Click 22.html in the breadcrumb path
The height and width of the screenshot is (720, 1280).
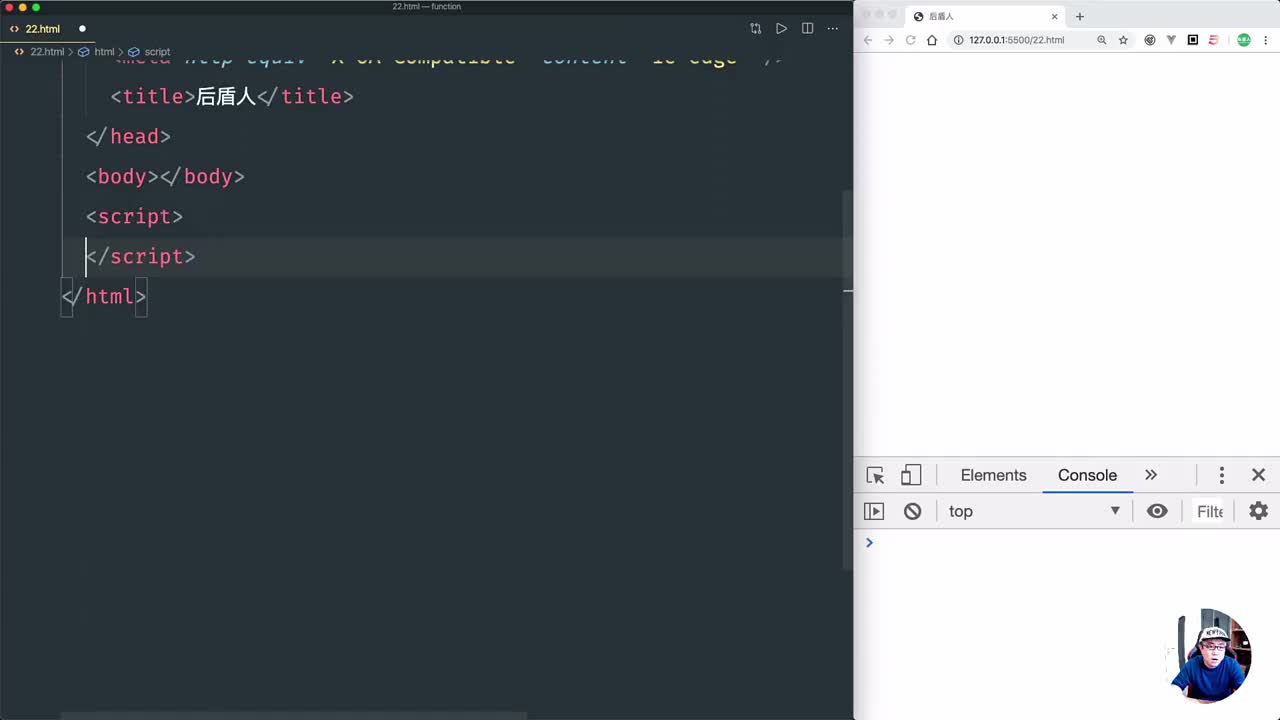(47, 51)
